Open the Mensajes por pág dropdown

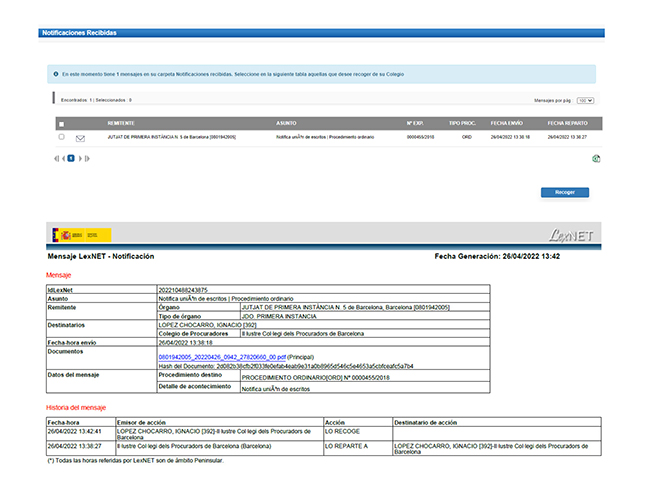point(585,101)
